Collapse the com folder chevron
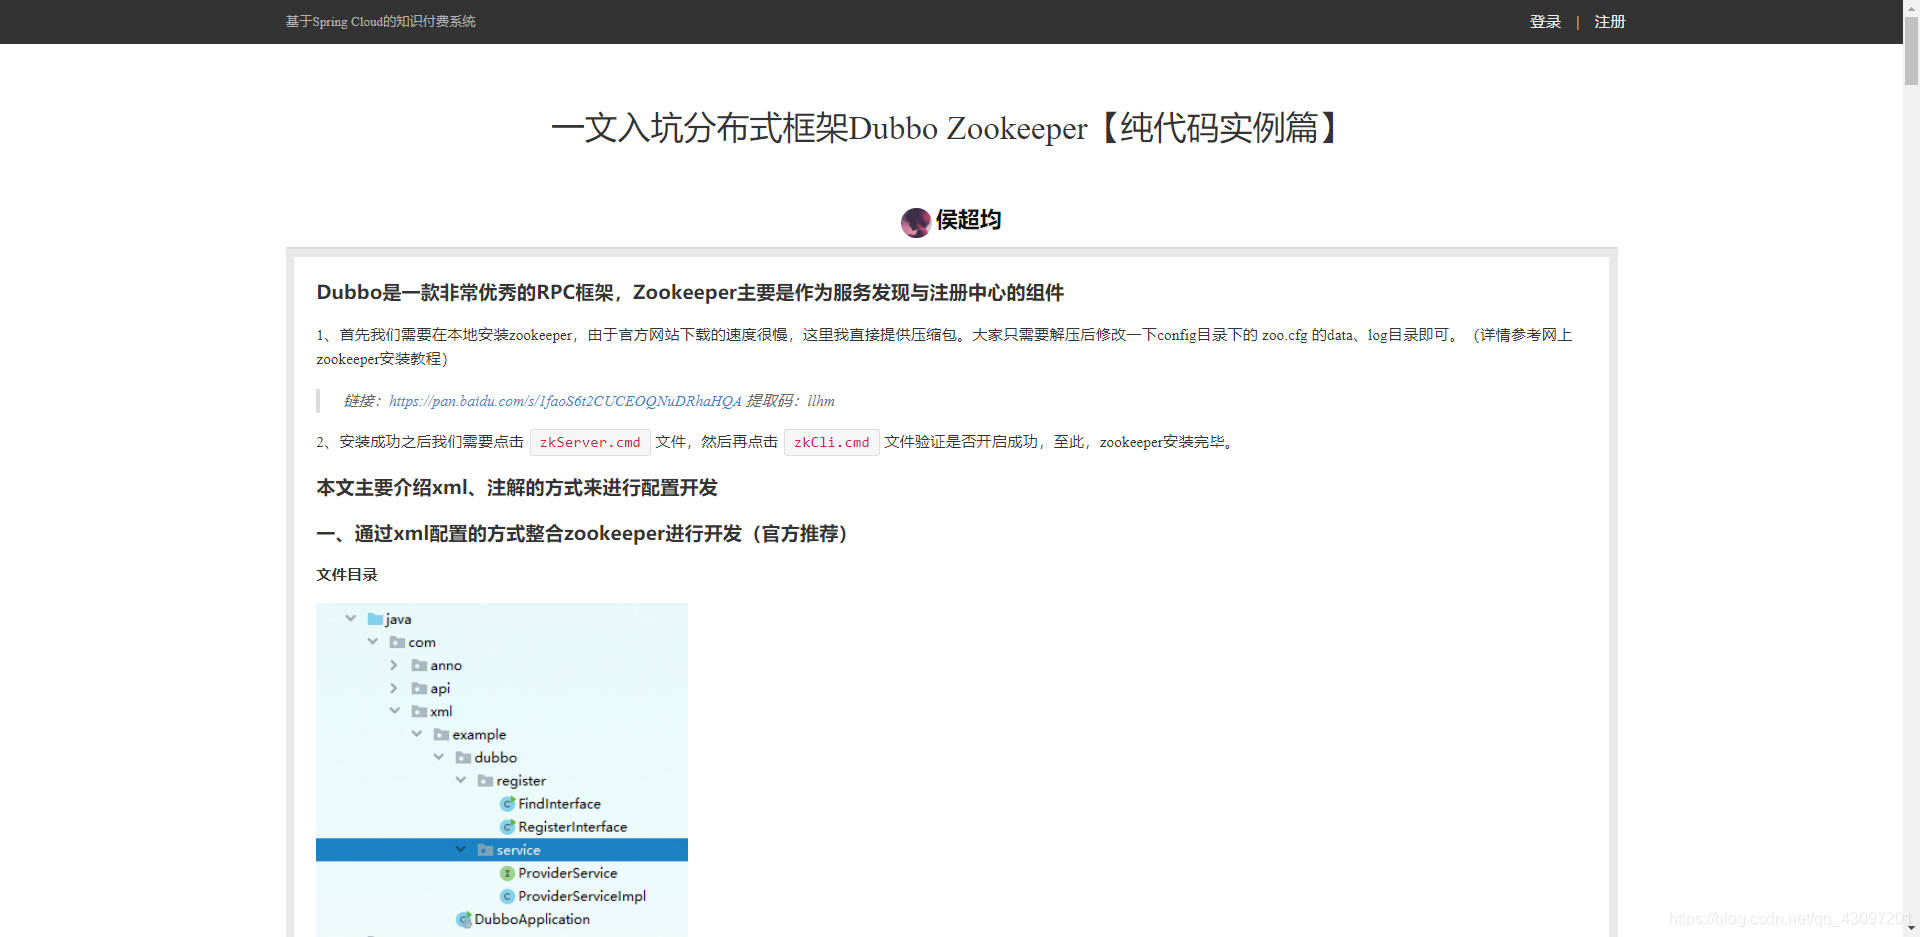Image resolution: width=1920 pixels, height=937 pixels. point(373,642)
